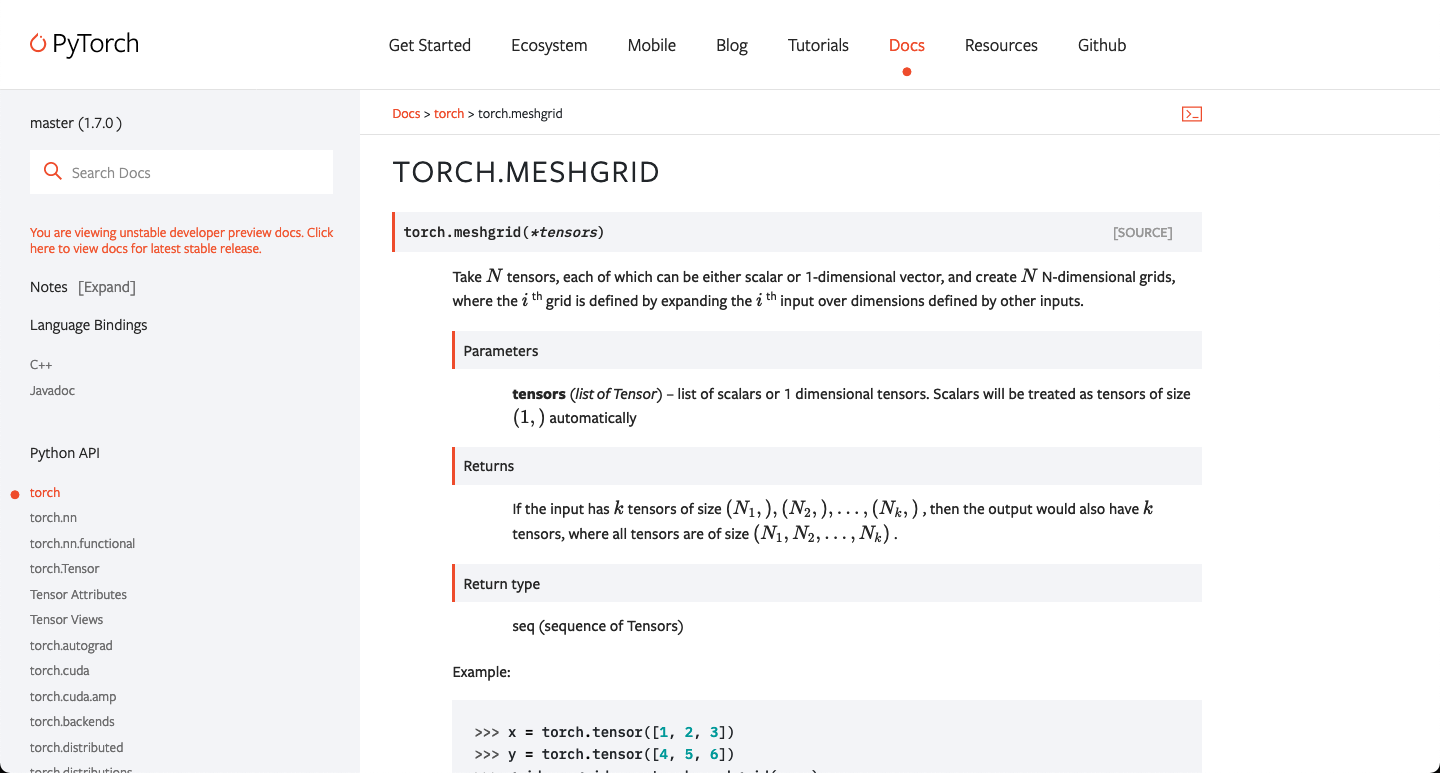Open torch.cuda.amp in the sidebar
The image size is (1440, 773).
tap(73, 696)
